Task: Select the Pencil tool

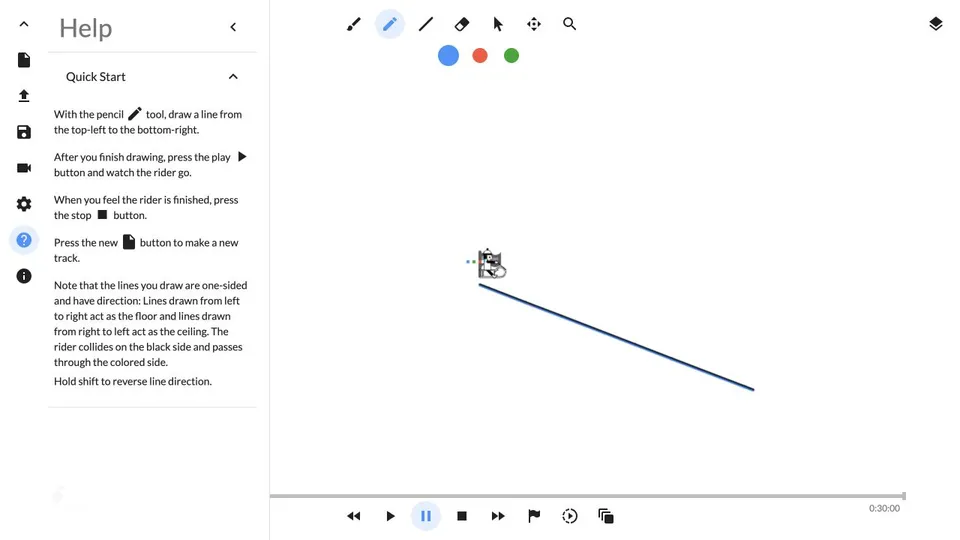Action: (389, 24)
